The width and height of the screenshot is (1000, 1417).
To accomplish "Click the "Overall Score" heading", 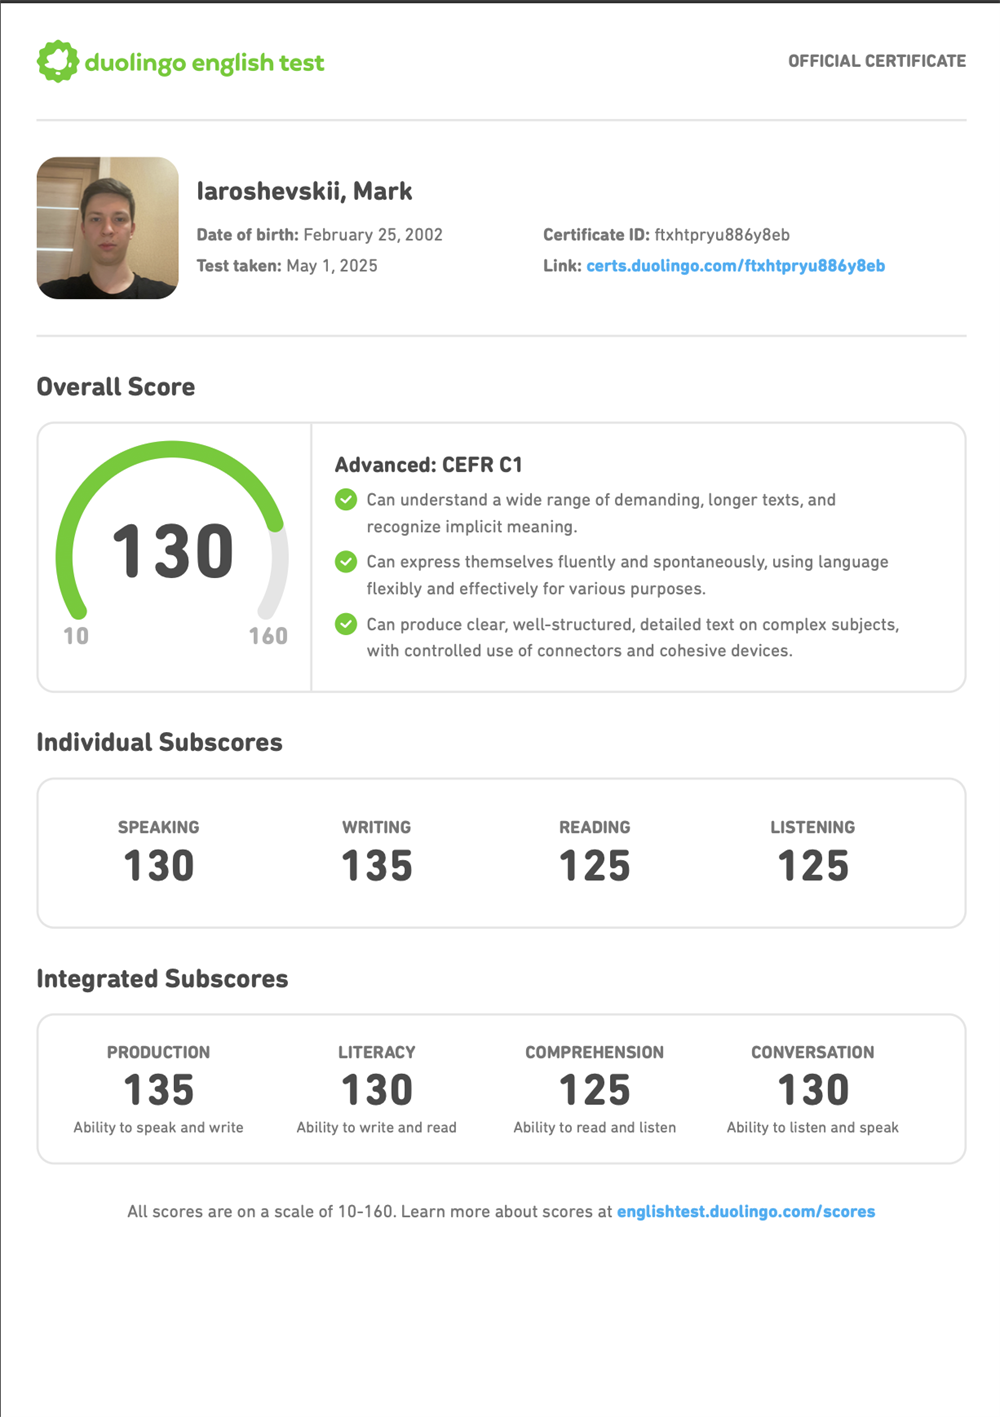I will pyautogui.click(x=116, y=387).
